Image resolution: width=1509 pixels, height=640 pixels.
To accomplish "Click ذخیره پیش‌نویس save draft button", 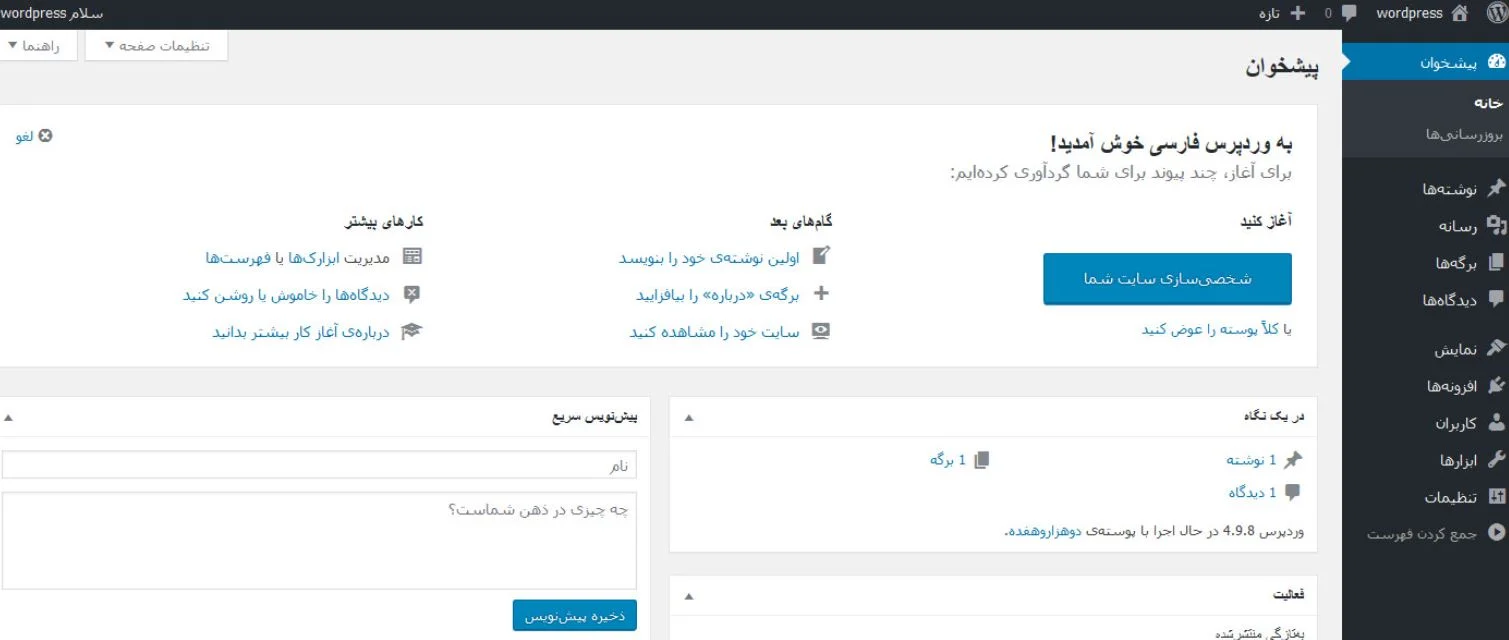I will pyautogui.click(x=575, y=616).
